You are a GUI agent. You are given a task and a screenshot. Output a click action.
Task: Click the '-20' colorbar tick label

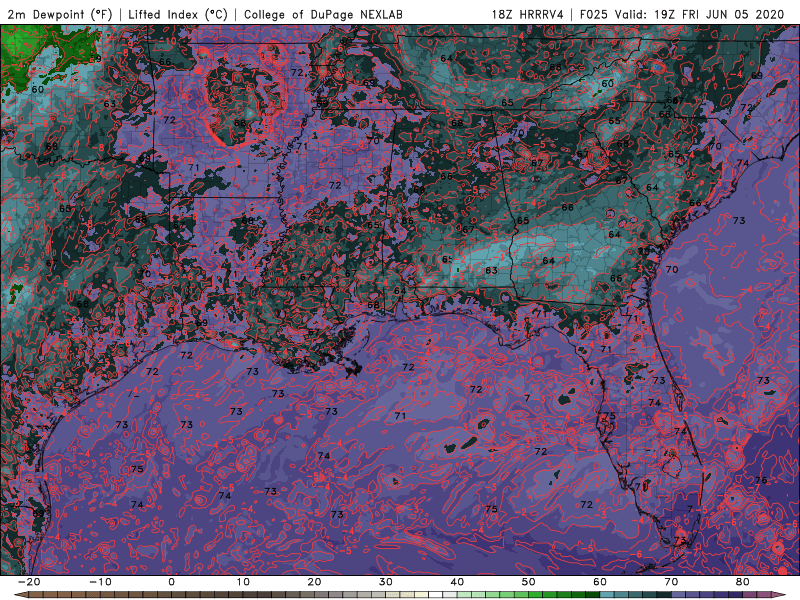pos(29,582)
